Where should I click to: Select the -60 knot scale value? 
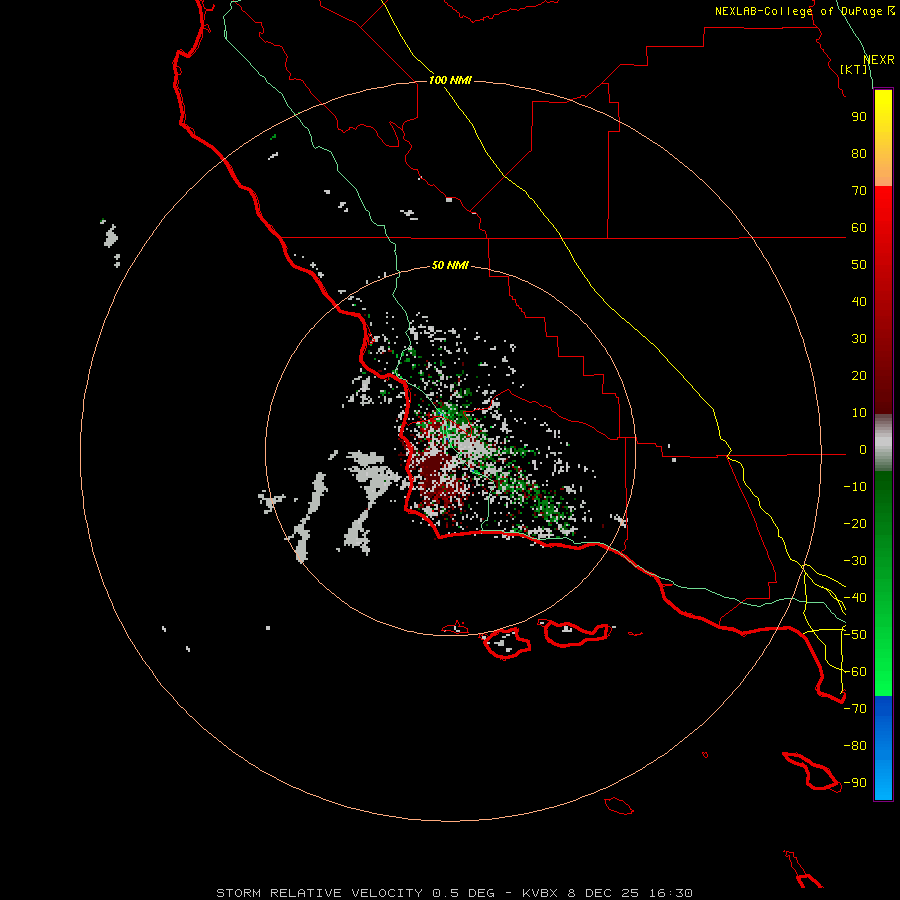[855, 672]
